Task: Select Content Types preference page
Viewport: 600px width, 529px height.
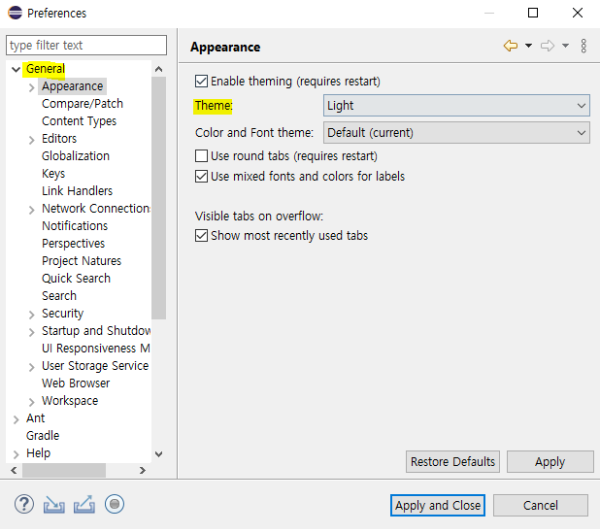Action: pyautogui.click(x=79, y=121)
